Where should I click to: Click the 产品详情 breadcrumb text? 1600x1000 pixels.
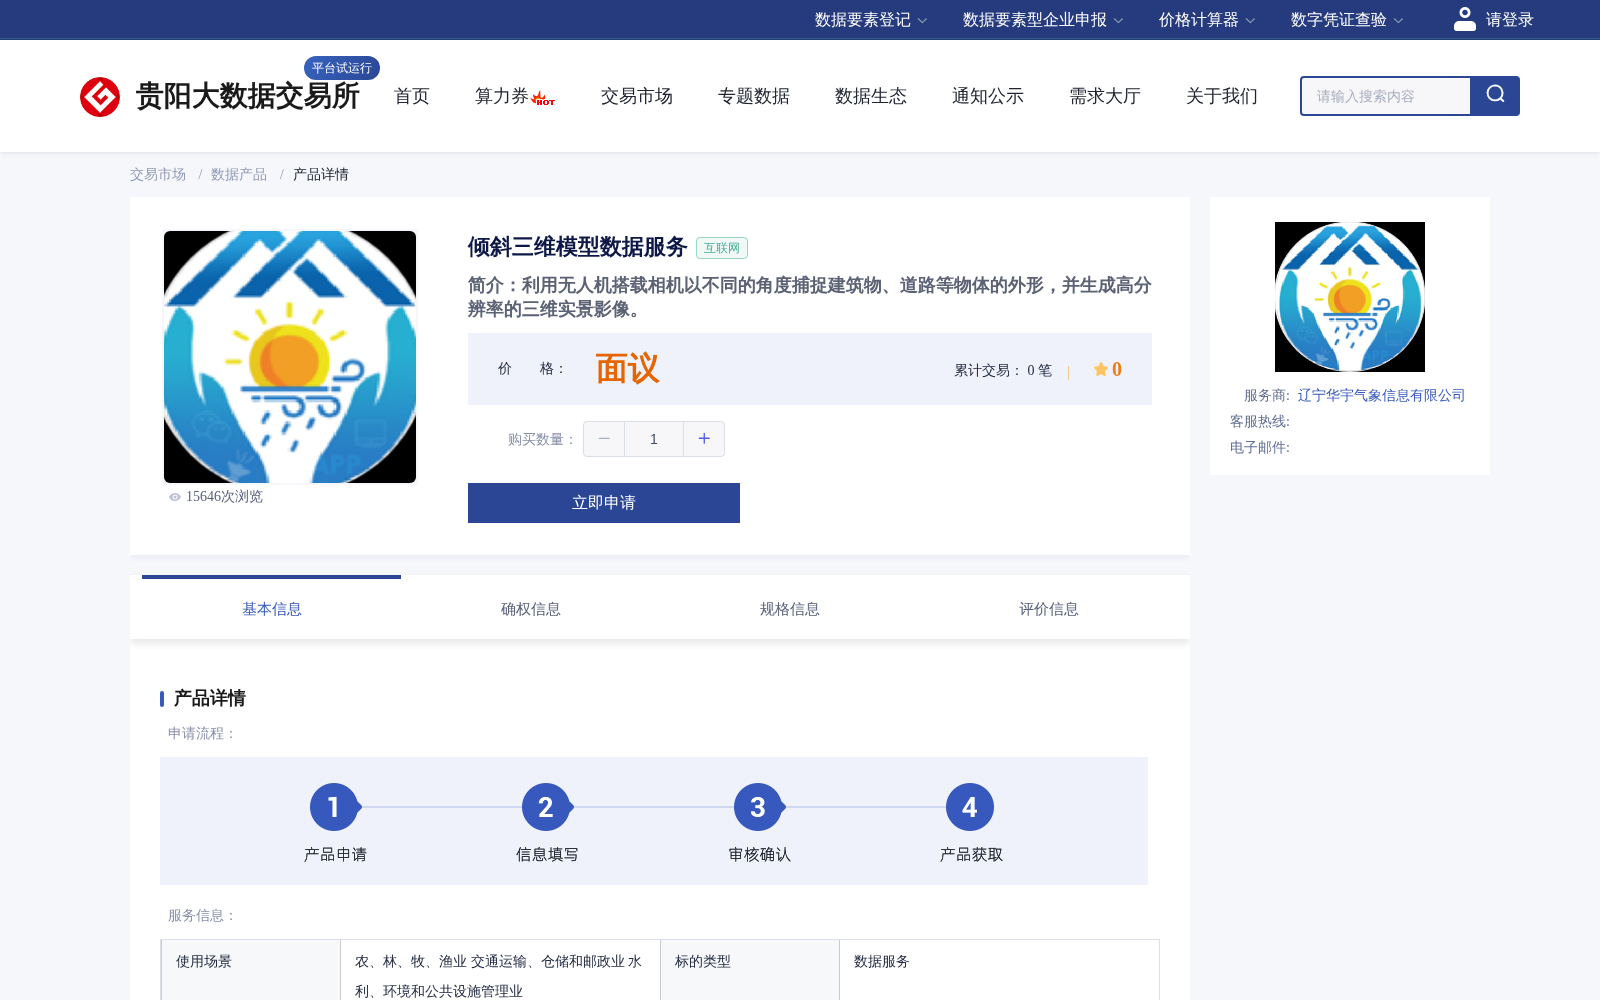pyautogui.click(x=321, y=174)
